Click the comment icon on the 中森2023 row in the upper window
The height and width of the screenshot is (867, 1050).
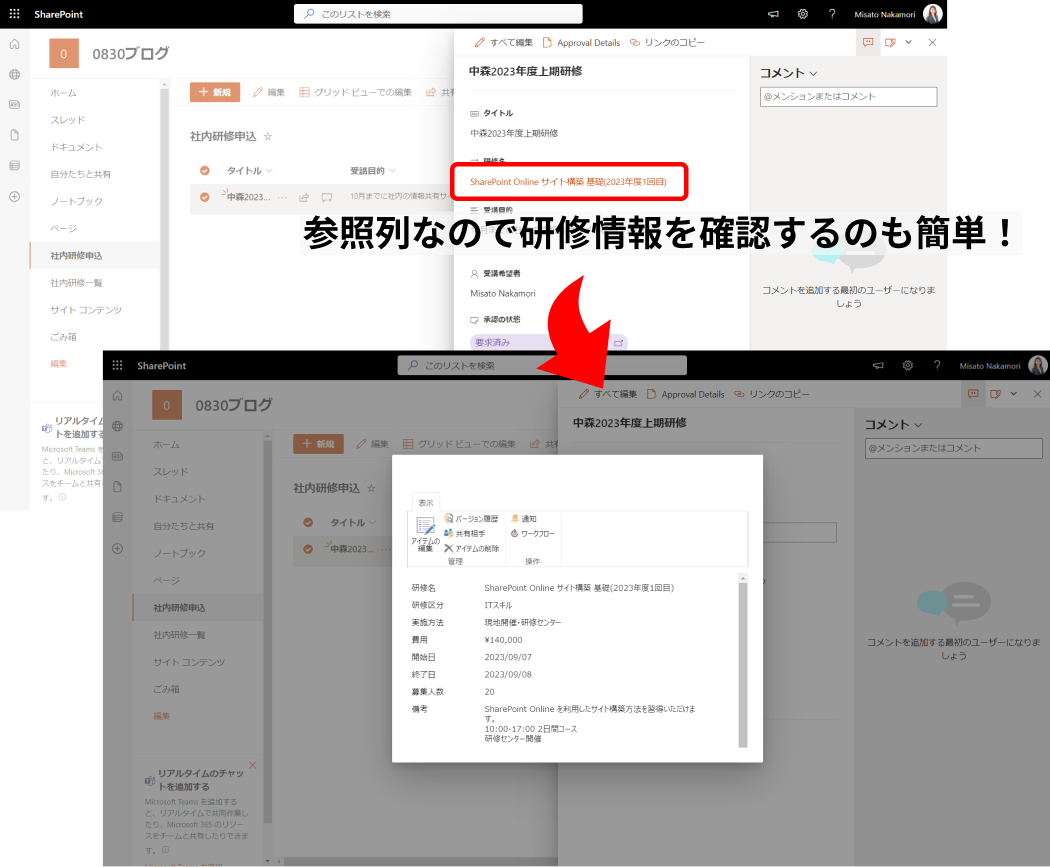tap(327, 198)
